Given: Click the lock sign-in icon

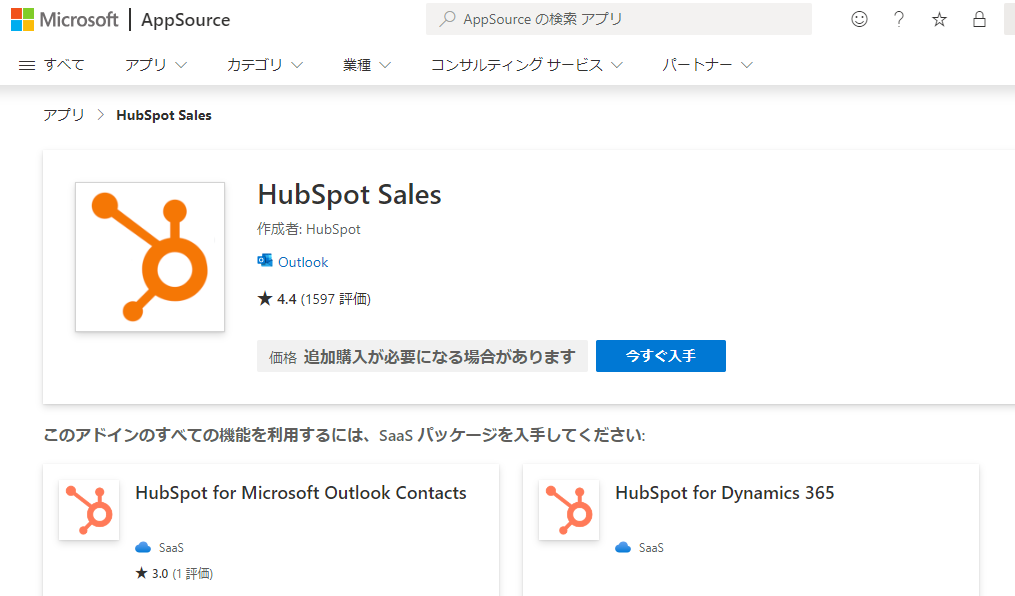Looking at the screenshot, I should click(x=979, y=19).
